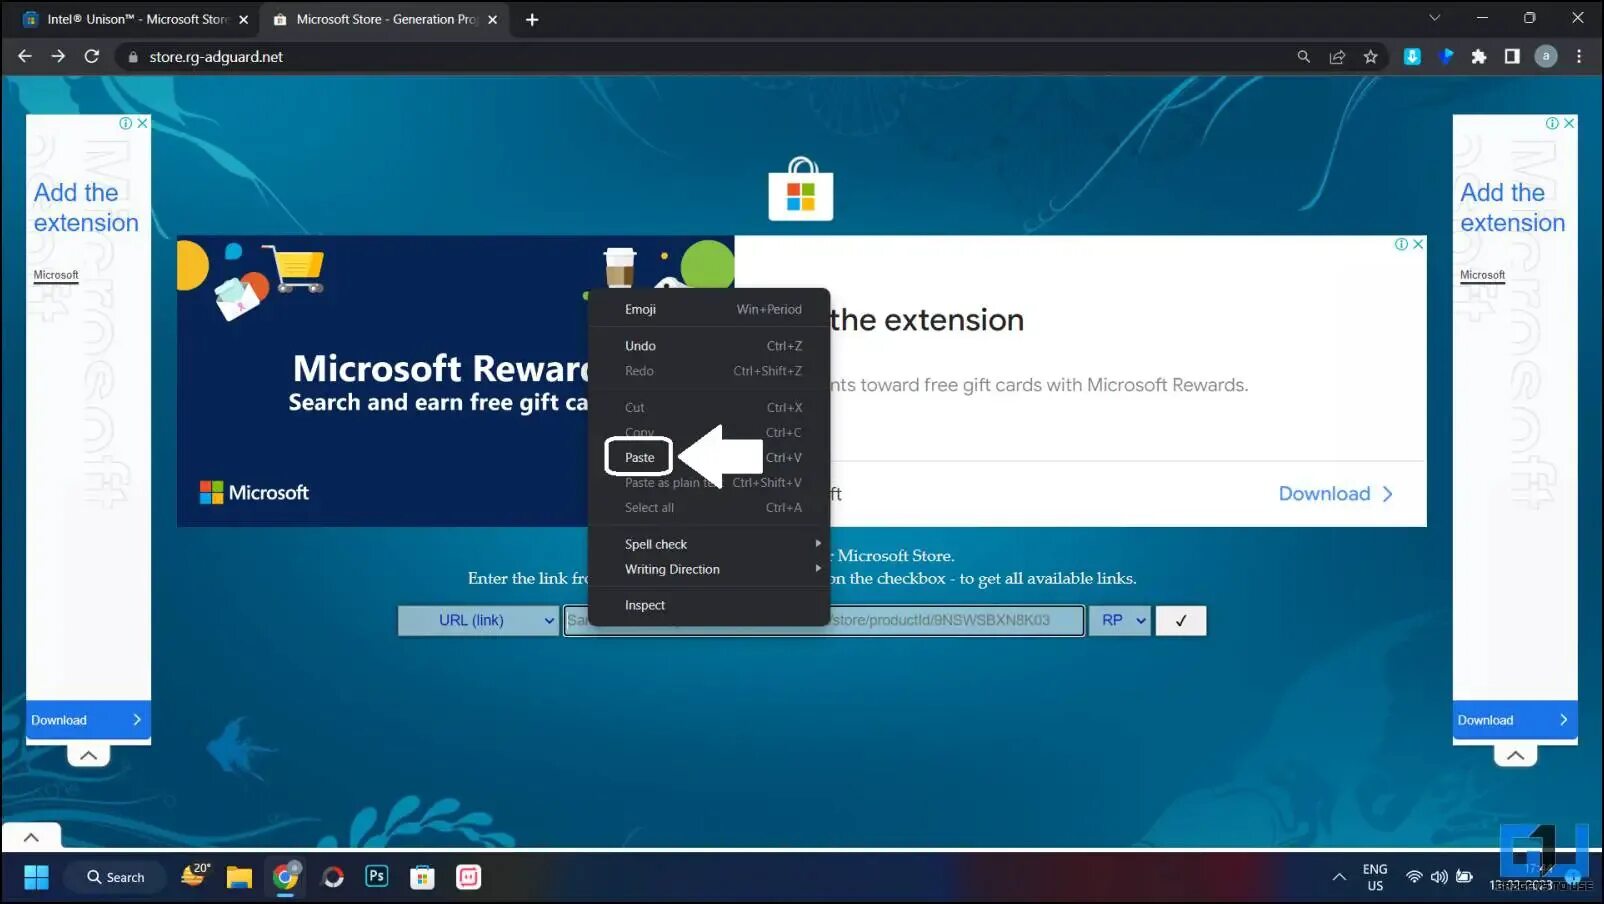This screenshot has height=904, width=1604.
Task: Collapse the right ad with the chevron
Action: (1516, 755)
